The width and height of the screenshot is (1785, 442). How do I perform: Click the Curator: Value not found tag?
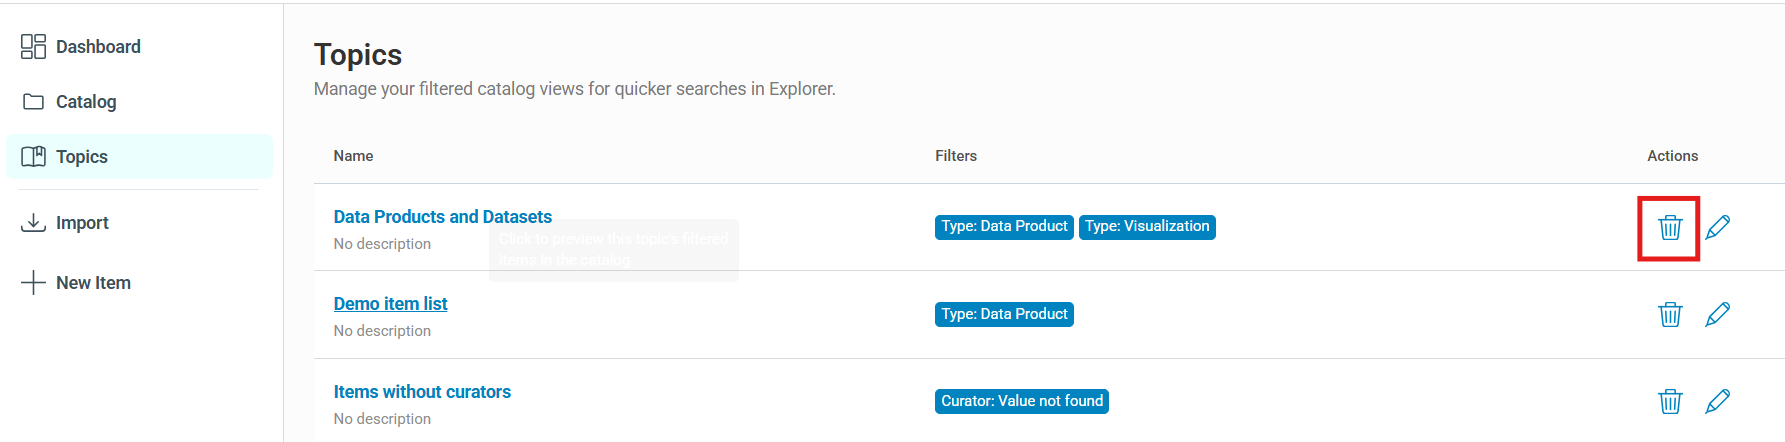[x=1021, y=401]
